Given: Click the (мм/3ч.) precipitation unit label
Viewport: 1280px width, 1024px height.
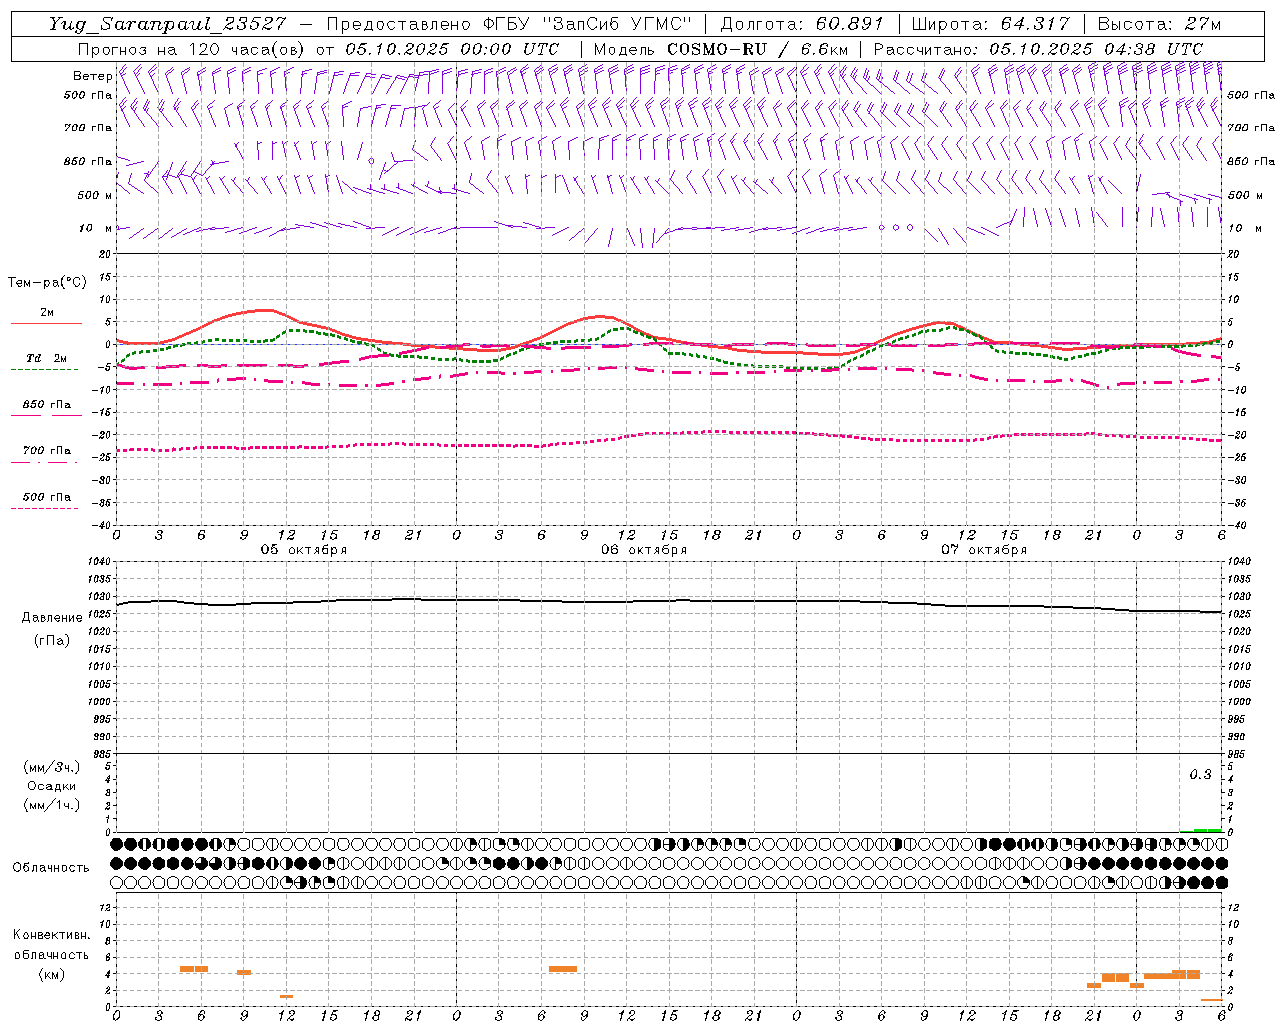Looking at the screenshot, I should pos(52,767).
